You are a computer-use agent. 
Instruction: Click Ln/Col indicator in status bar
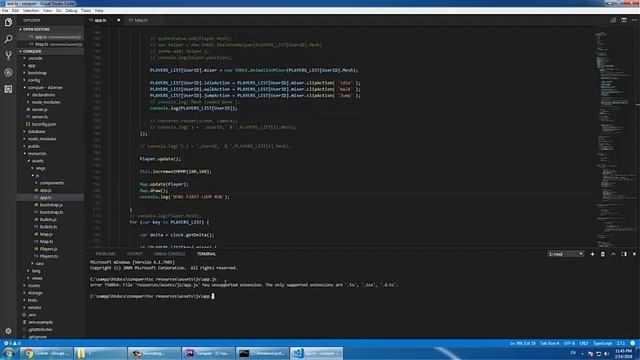pos(523,343)
